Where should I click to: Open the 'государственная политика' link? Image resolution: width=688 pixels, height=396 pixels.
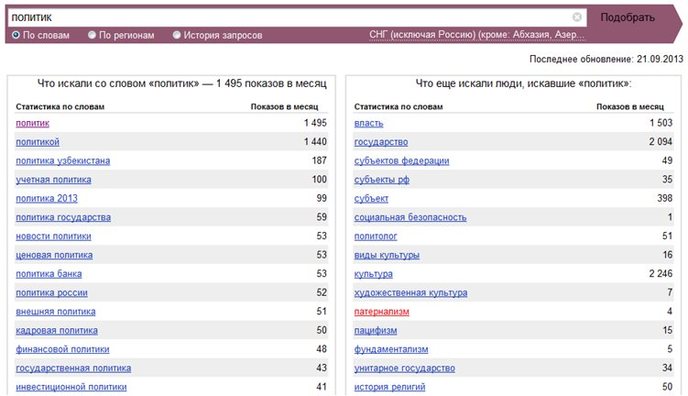[x=73, y=368]
